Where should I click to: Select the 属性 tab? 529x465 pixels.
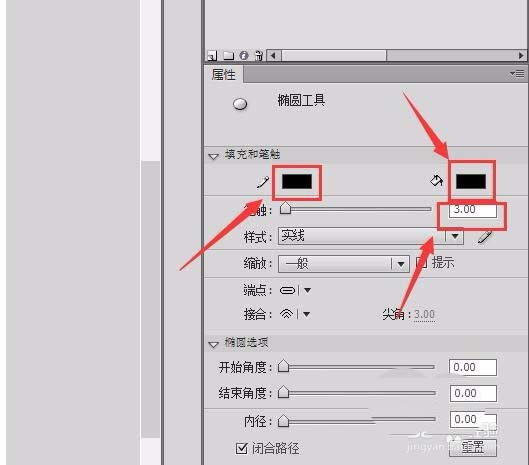[224, 75]
